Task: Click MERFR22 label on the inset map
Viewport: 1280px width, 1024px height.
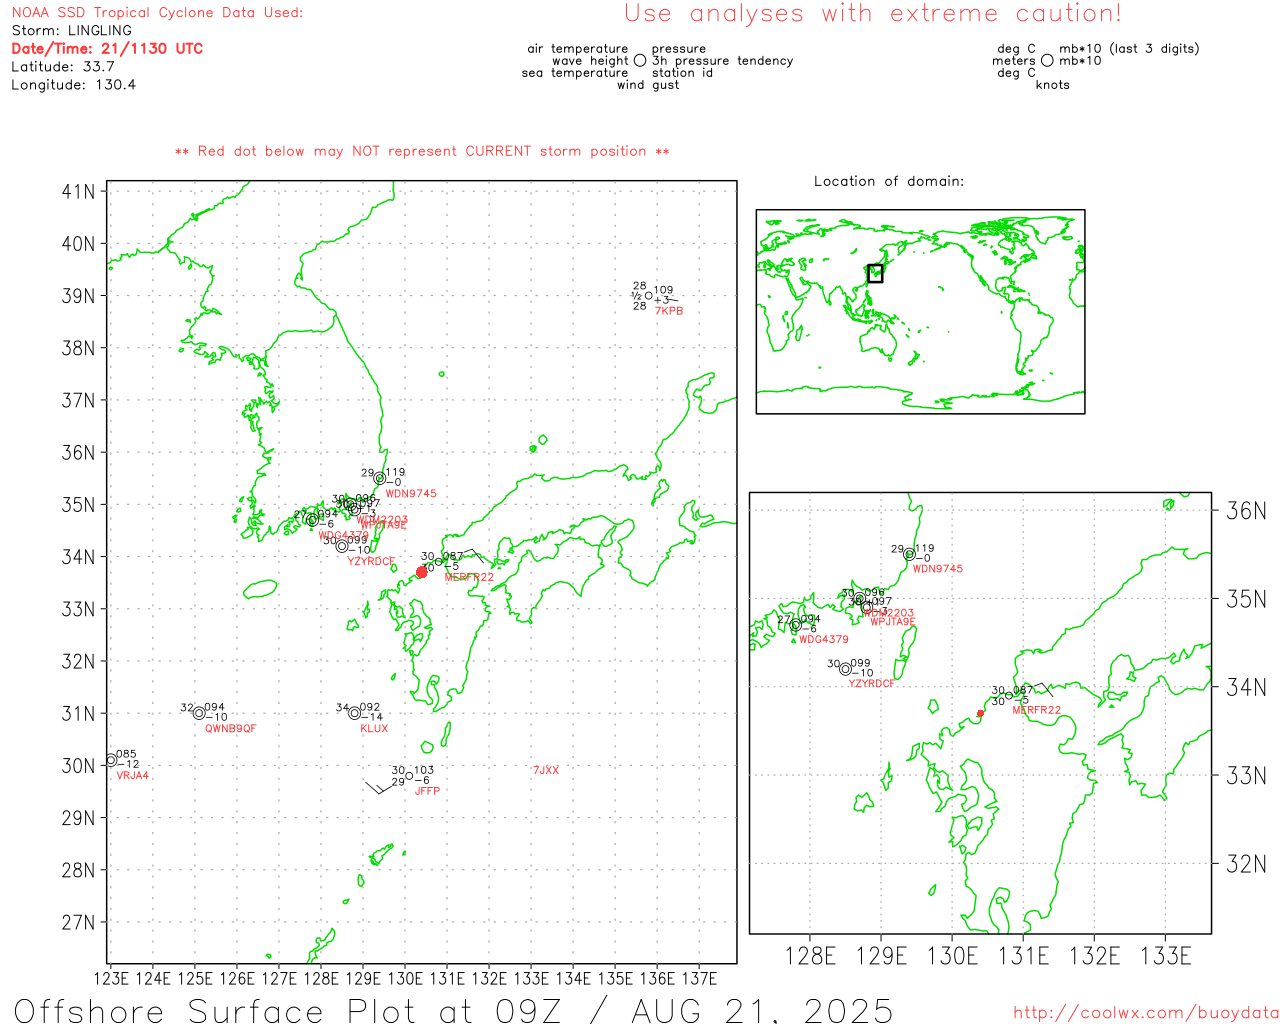Action: (x=1037, y=710)
